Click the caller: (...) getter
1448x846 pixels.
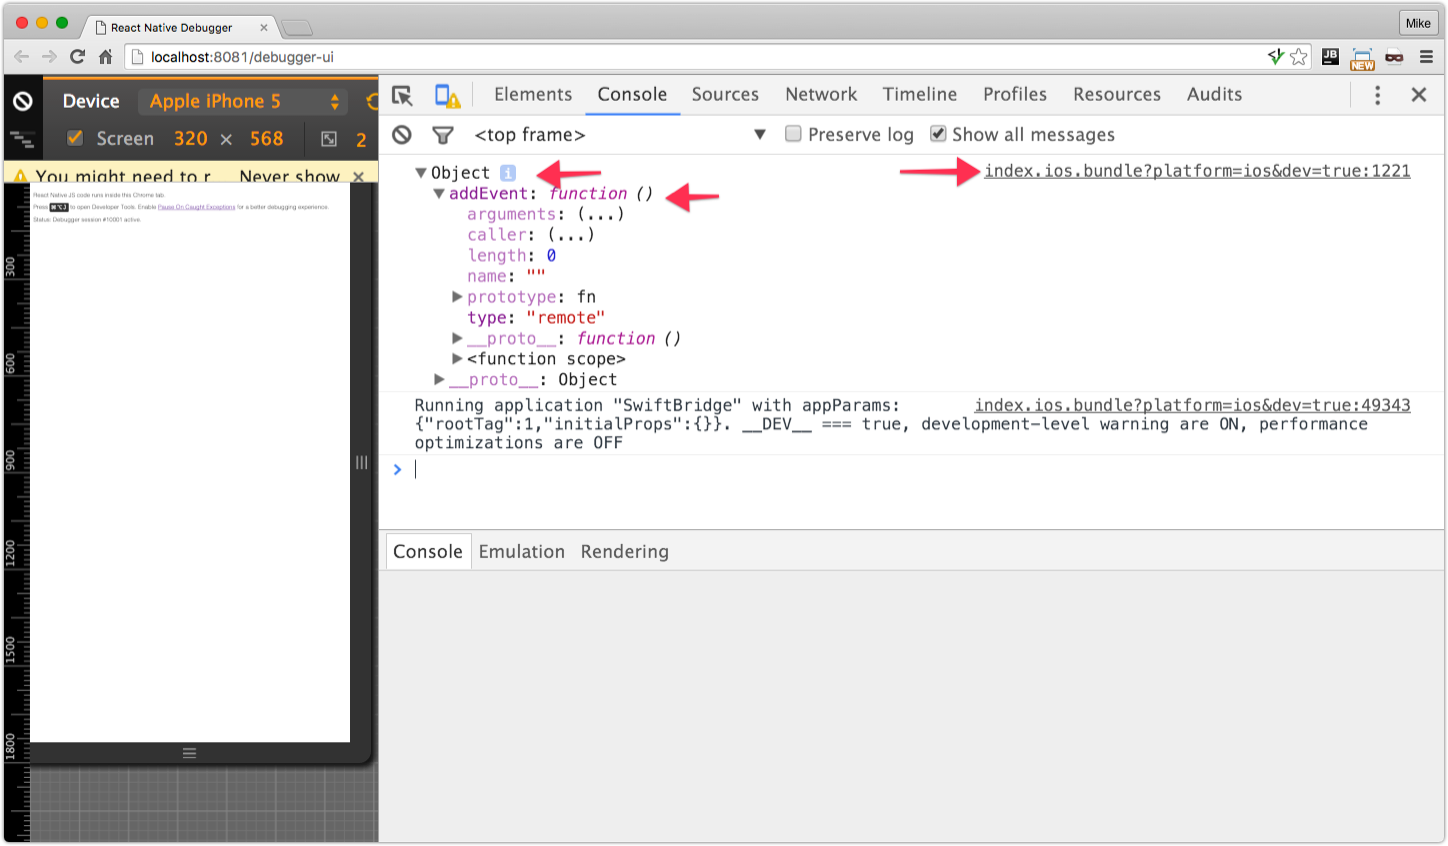(x=531, y=235)
